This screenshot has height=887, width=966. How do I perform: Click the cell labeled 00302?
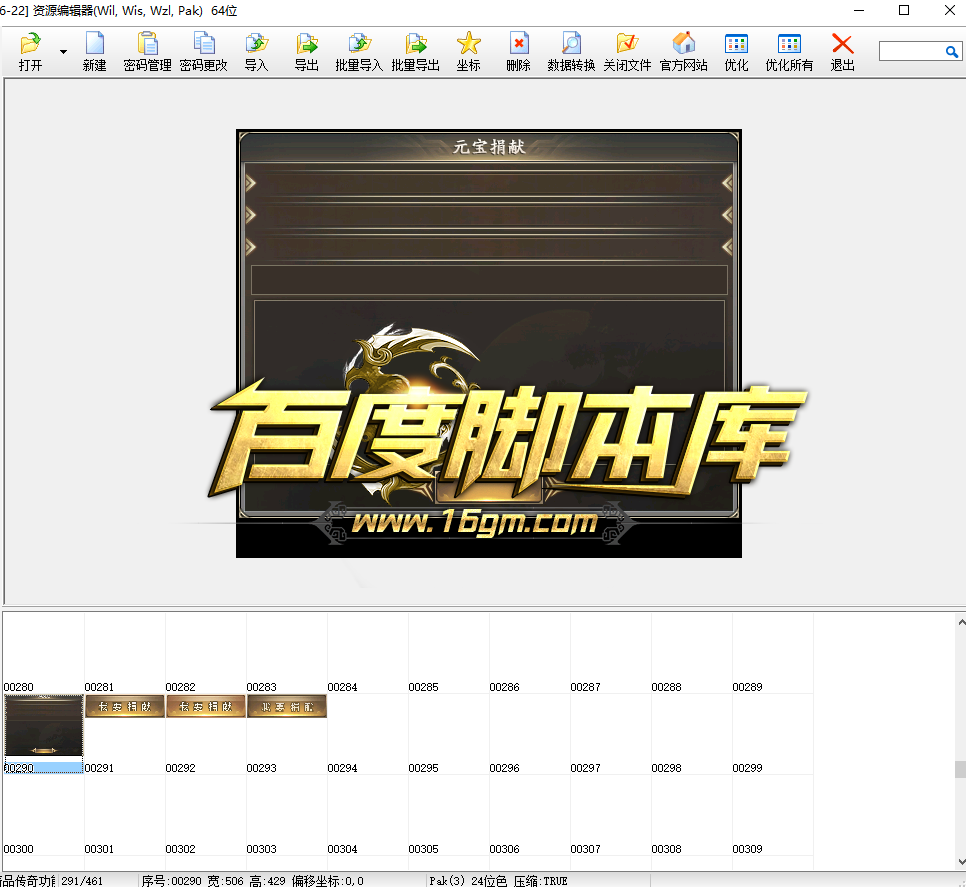(206, 815)
